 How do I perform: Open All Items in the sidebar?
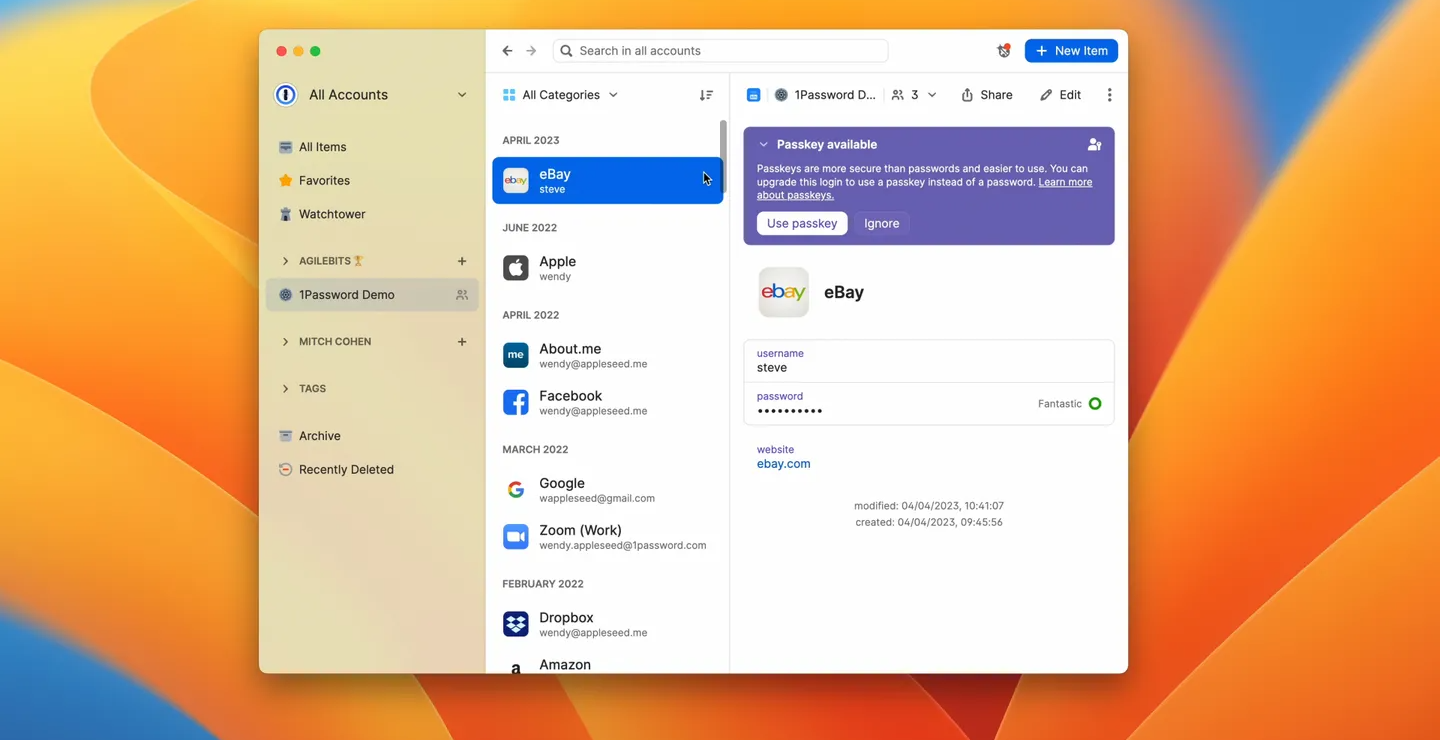coord(372,147)
